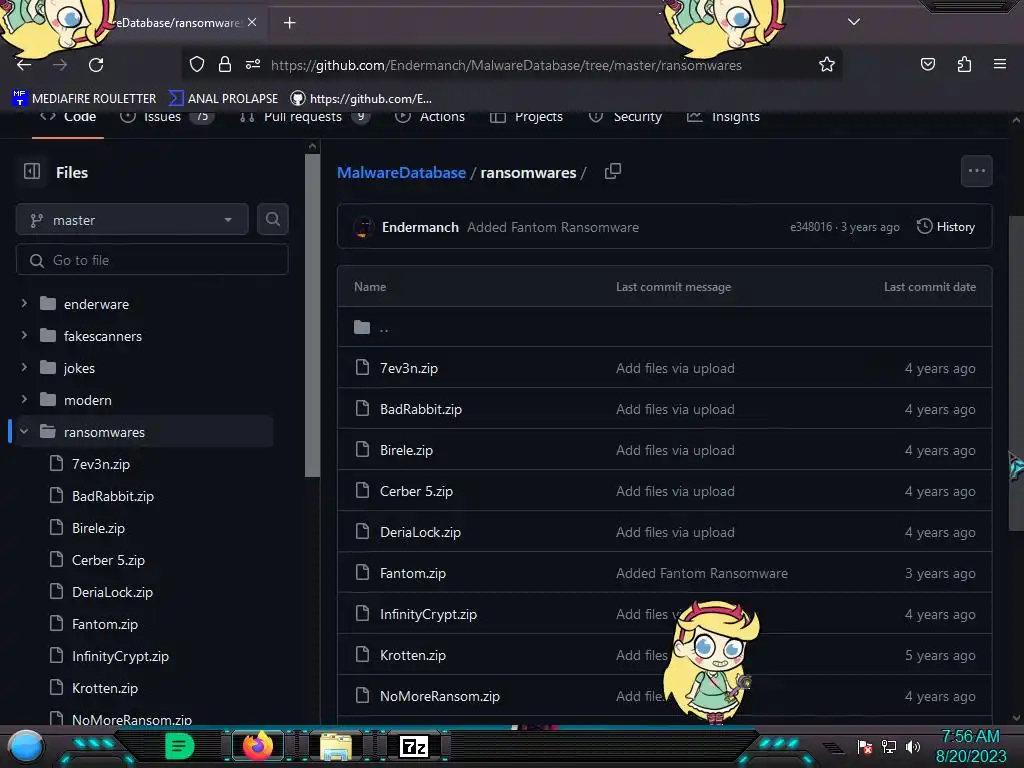Open BadRabbit.zip in the file table

pyautogui.click(x=421, y=409)
